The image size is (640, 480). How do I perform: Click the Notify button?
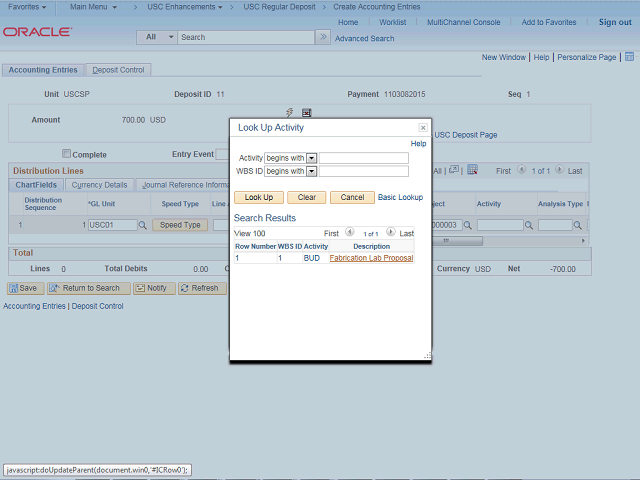(x=154, y=288)
